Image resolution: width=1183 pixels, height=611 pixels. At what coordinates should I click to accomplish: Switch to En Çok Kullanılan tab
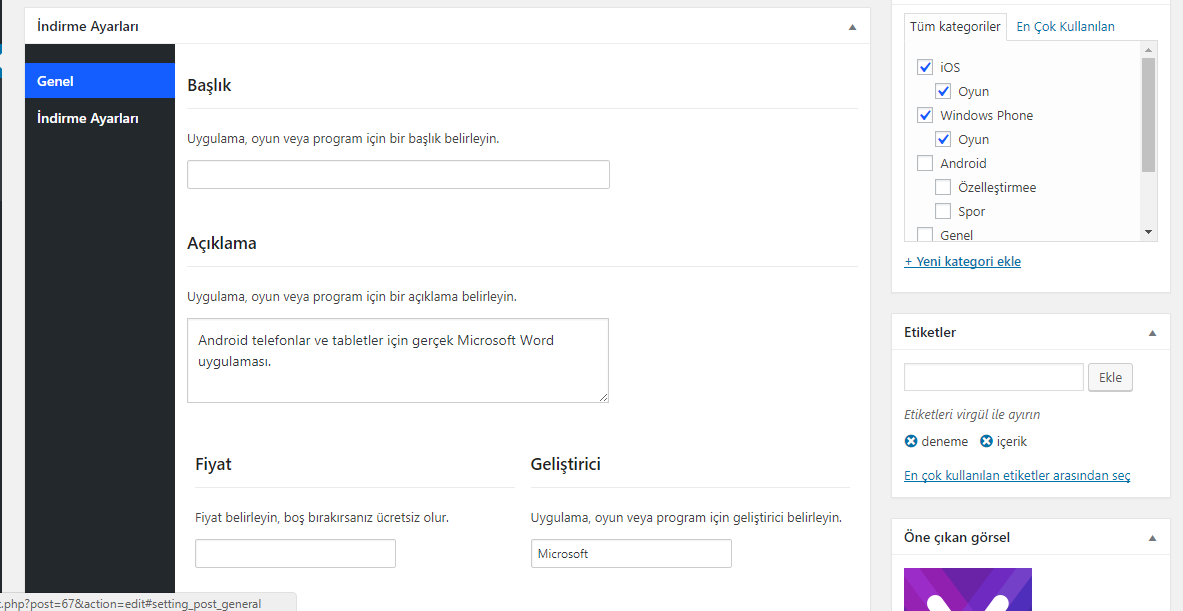click(1065, 26)
